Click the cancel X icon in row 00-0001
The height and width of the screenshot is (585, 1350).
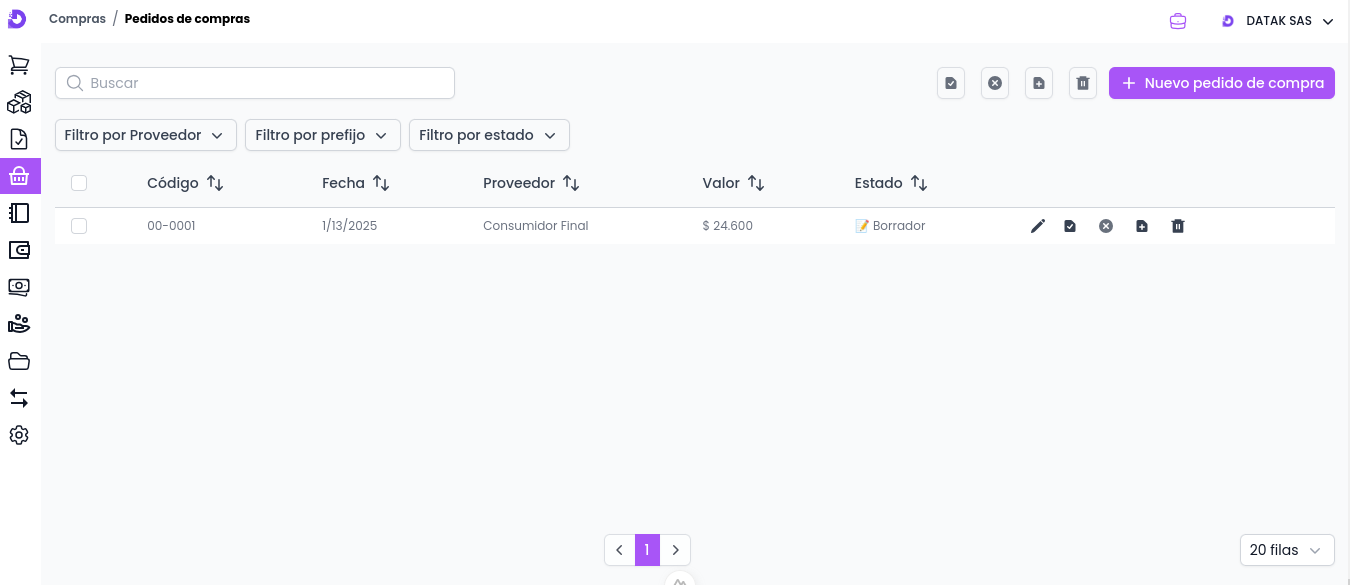coord(1106,226)
